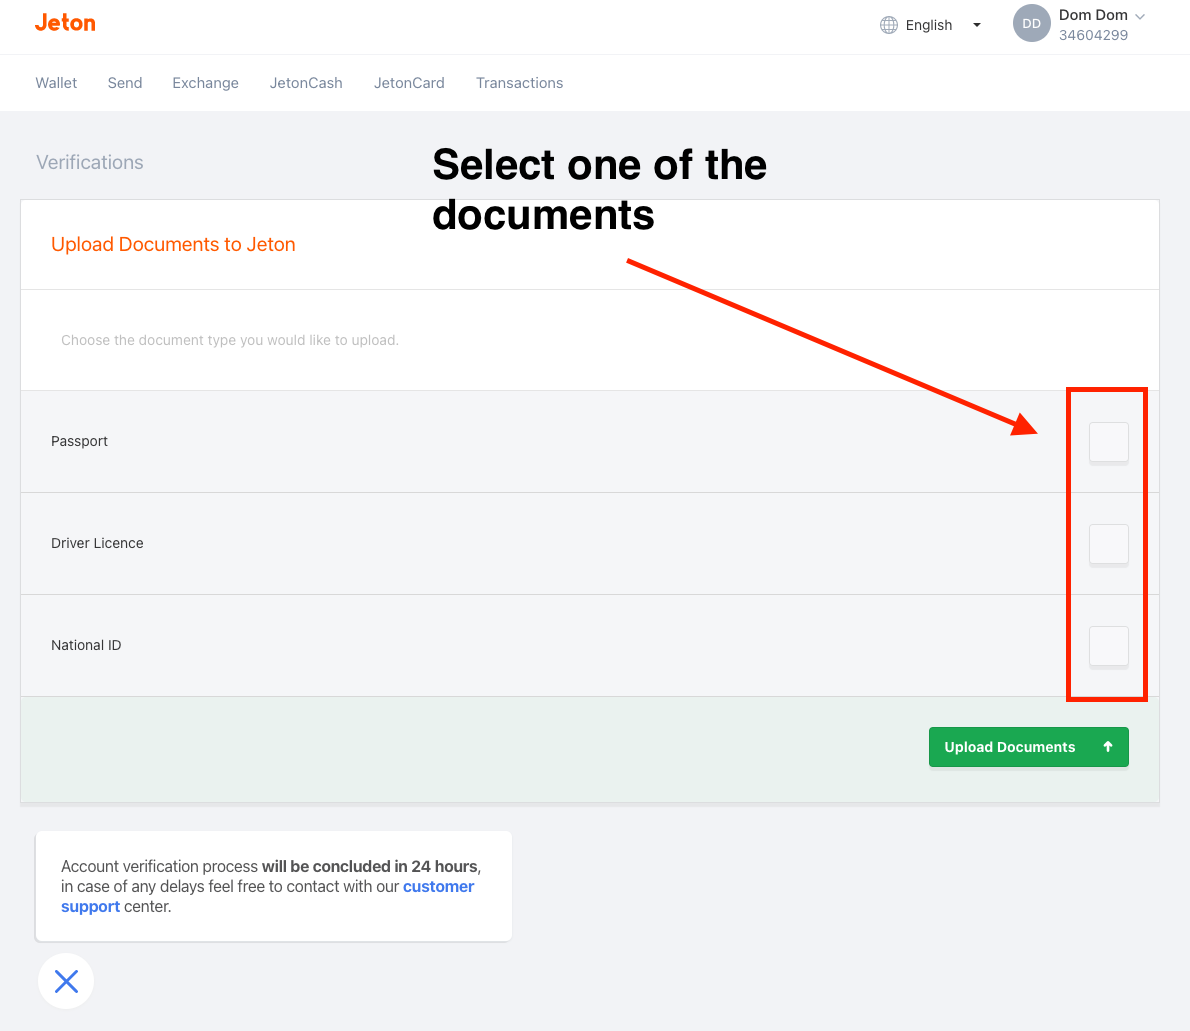Go to the JetonCard section
The width and height of the screenshot is (1190, 1031).
pyautogui.click(x=409, y=83)
